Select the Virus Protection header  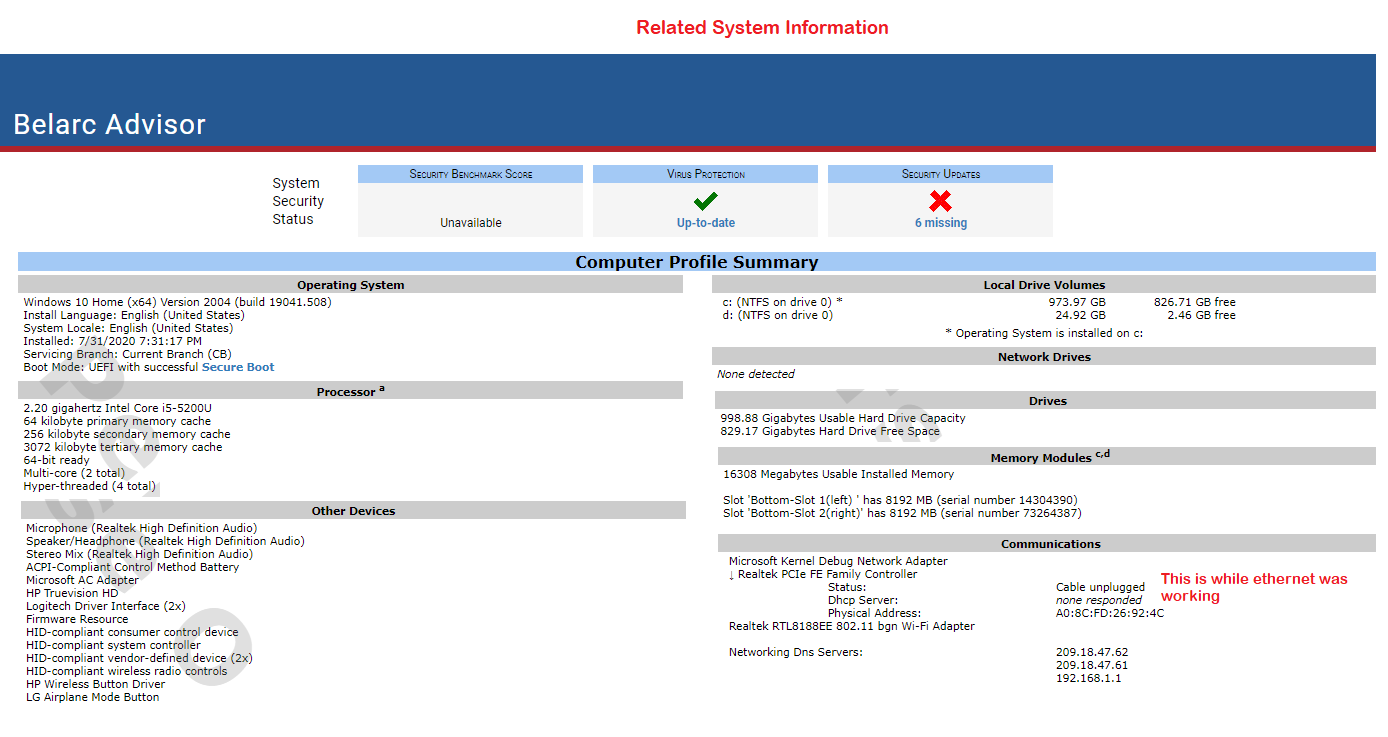(x=706, y=174)
